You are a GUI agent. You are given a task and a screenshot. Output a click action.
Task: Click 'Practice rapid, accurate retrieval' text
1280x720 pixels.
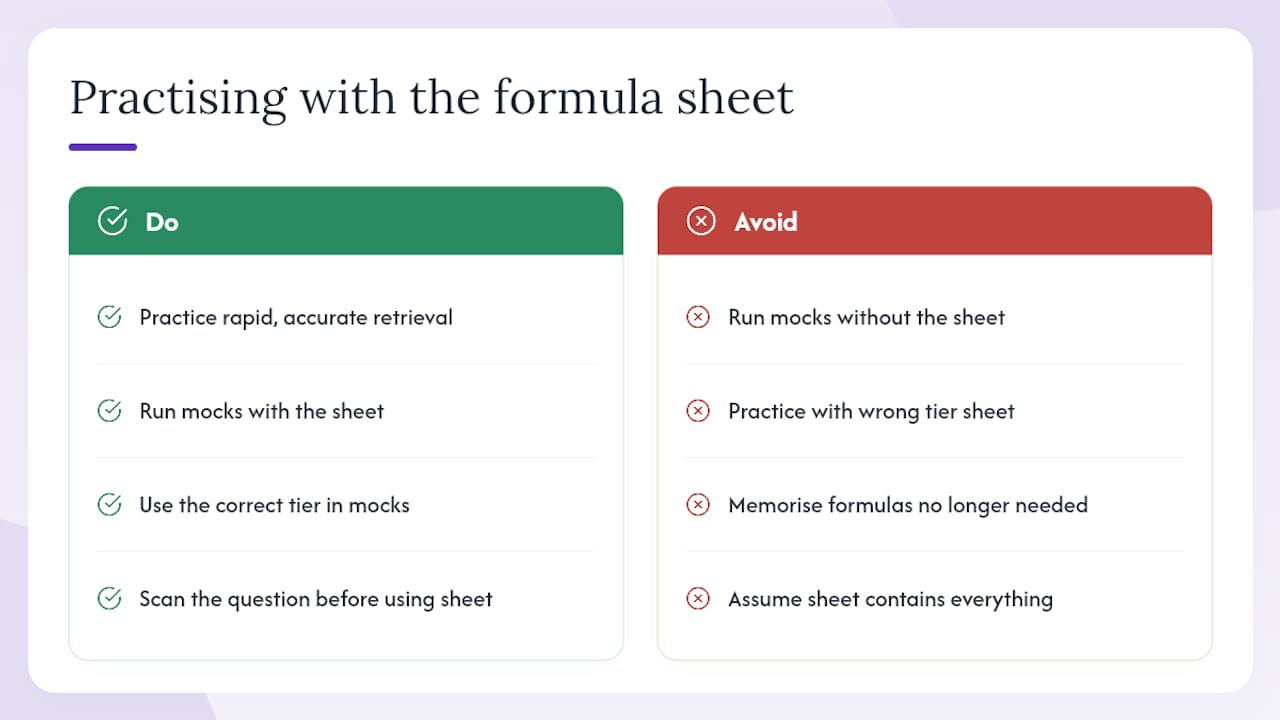pos(296,318)
